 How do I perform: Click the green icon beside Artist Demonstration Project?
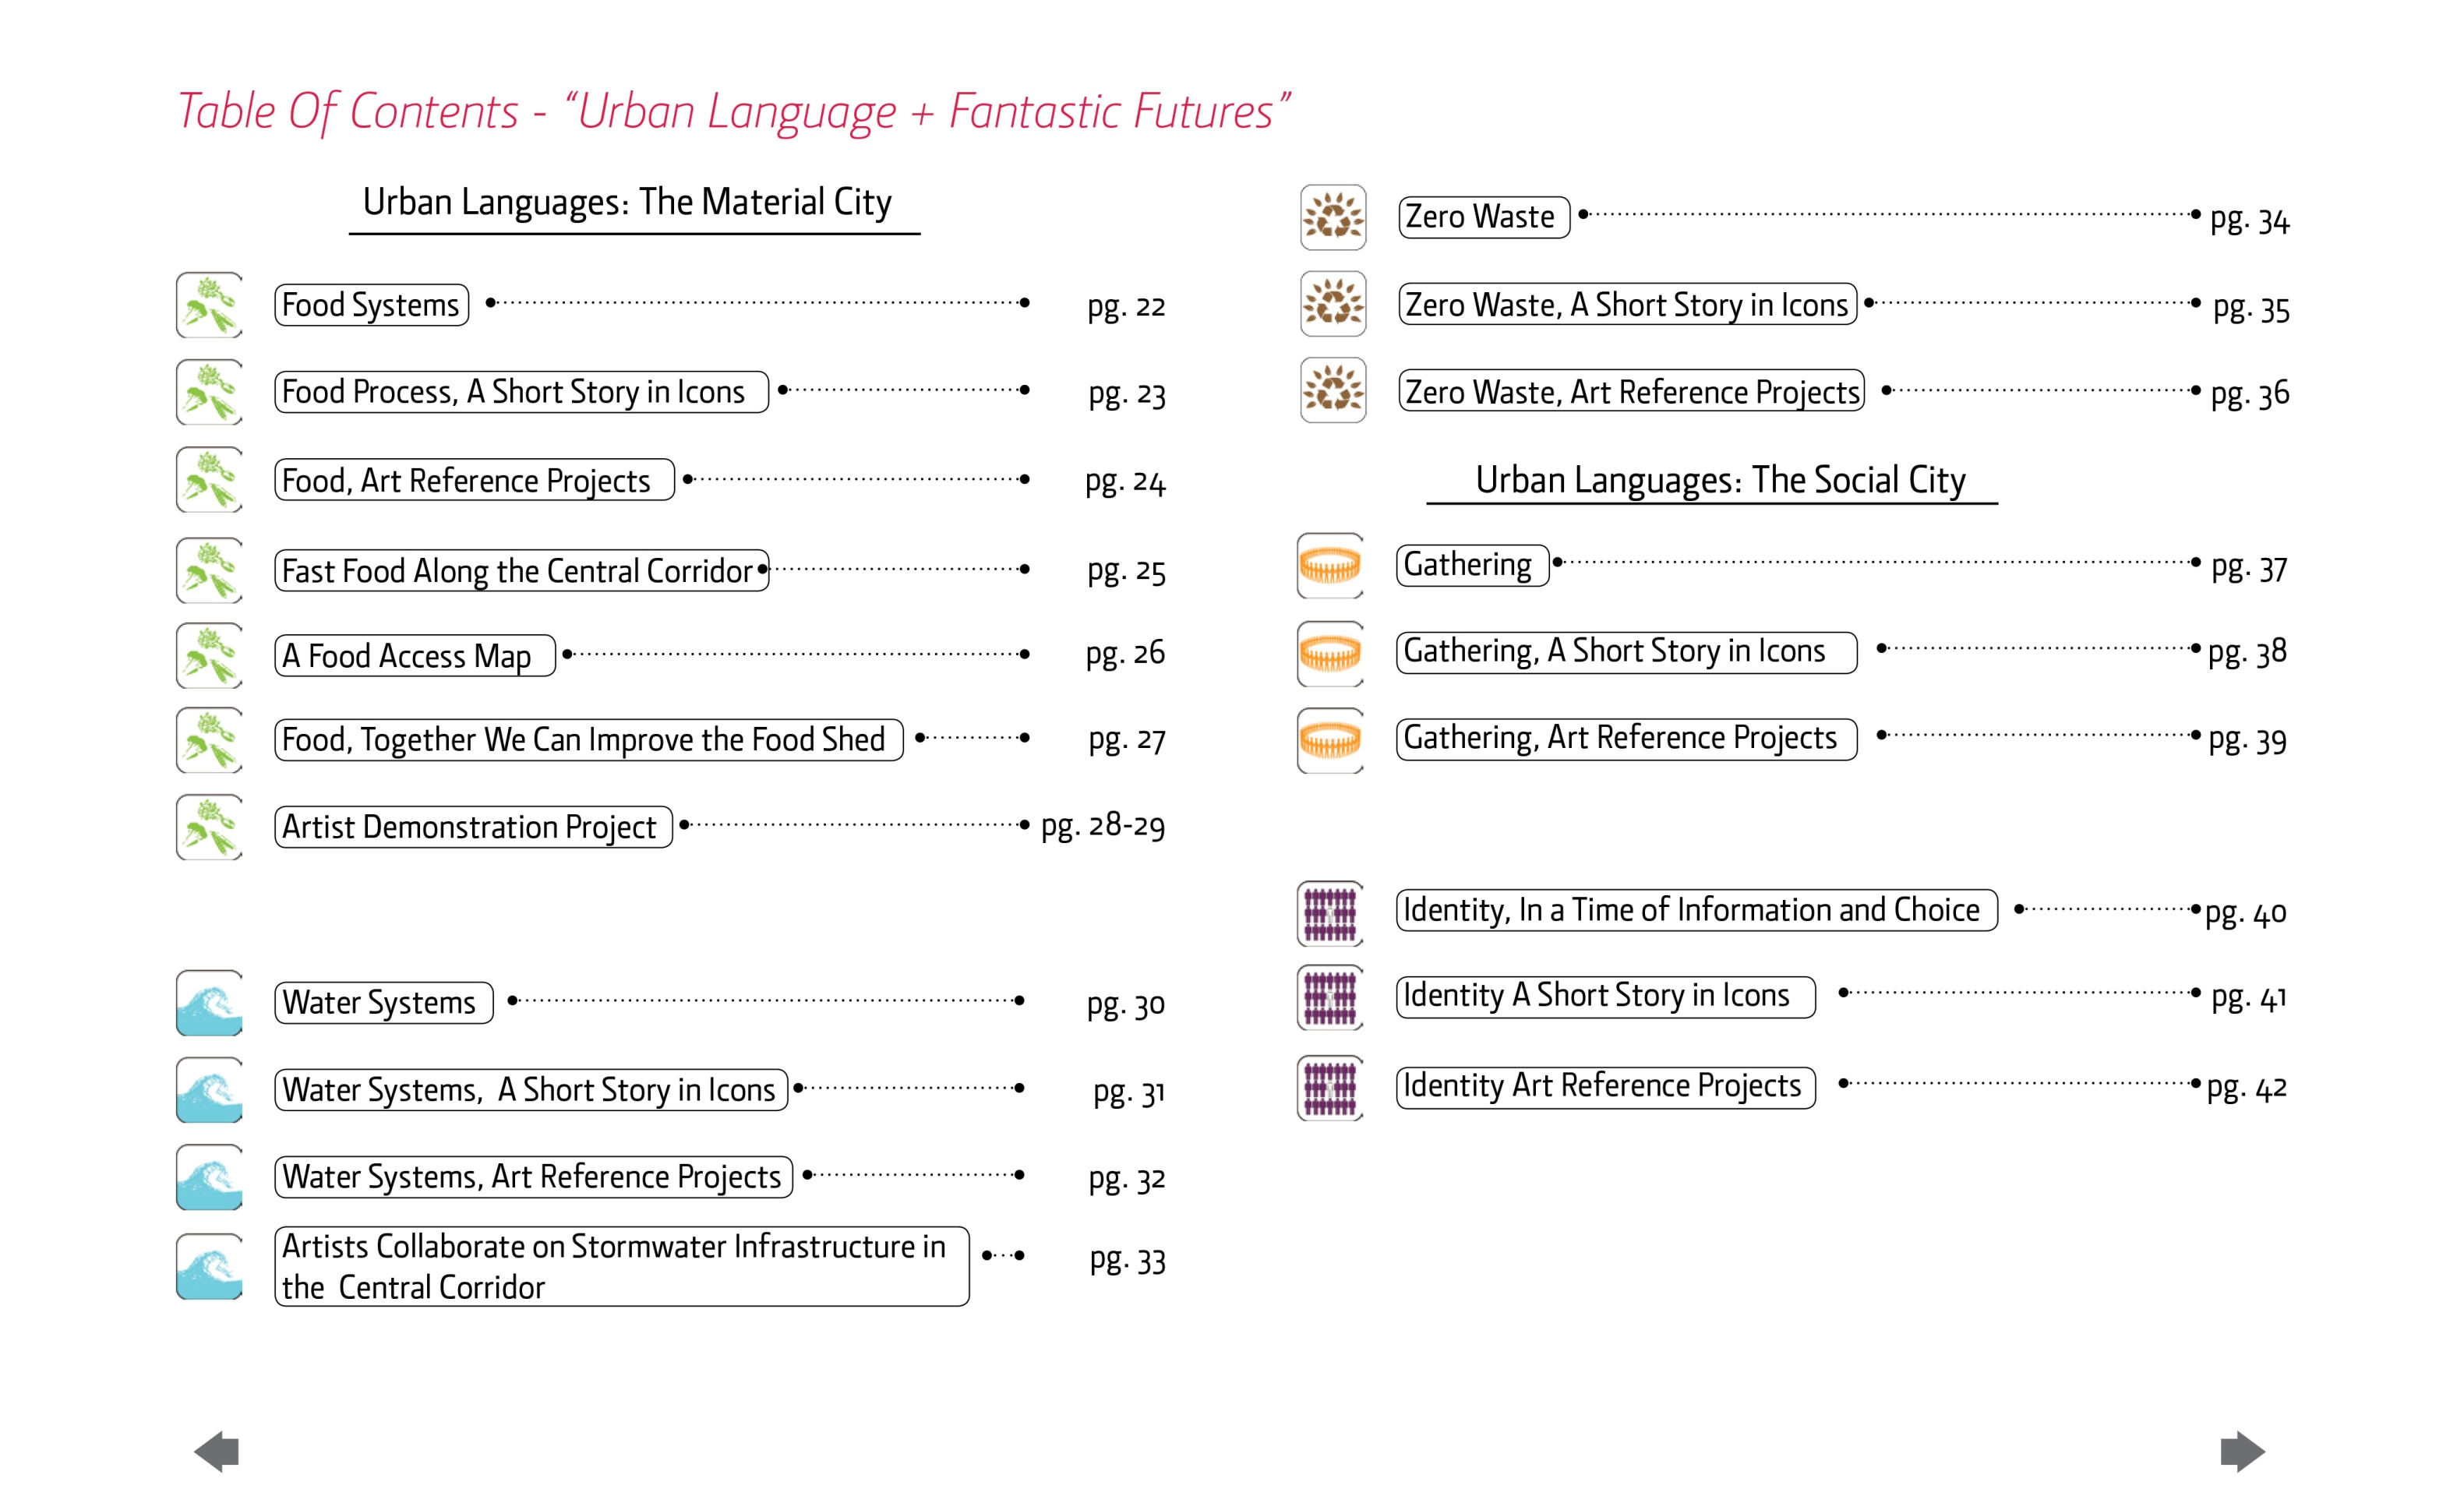(x=210, y=827)
